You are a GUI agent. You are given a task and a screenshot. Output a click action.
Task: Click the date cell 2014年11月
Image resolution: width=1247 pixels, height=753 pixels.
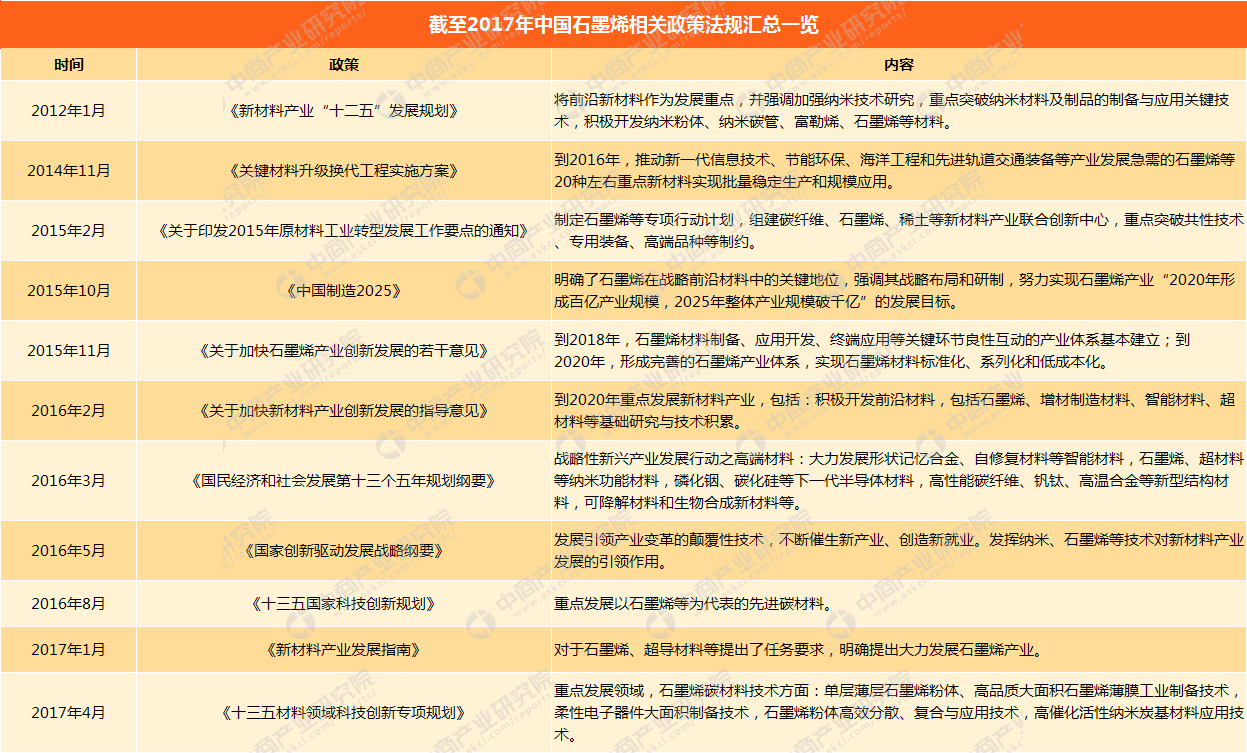click(x=68, y=171)
